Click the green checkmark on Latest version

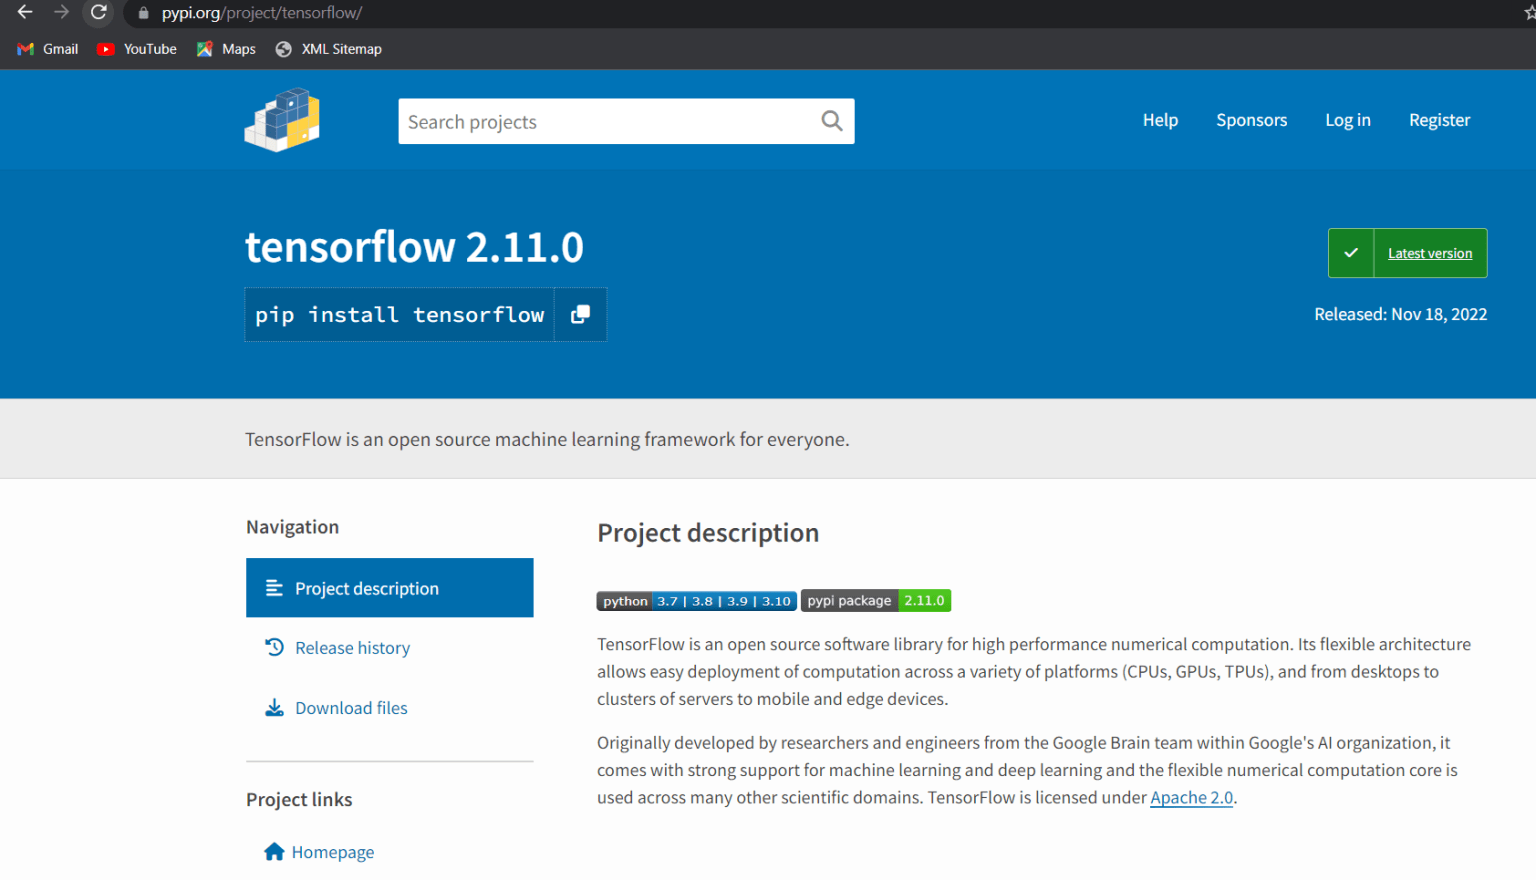click(x=1350, y=252)
